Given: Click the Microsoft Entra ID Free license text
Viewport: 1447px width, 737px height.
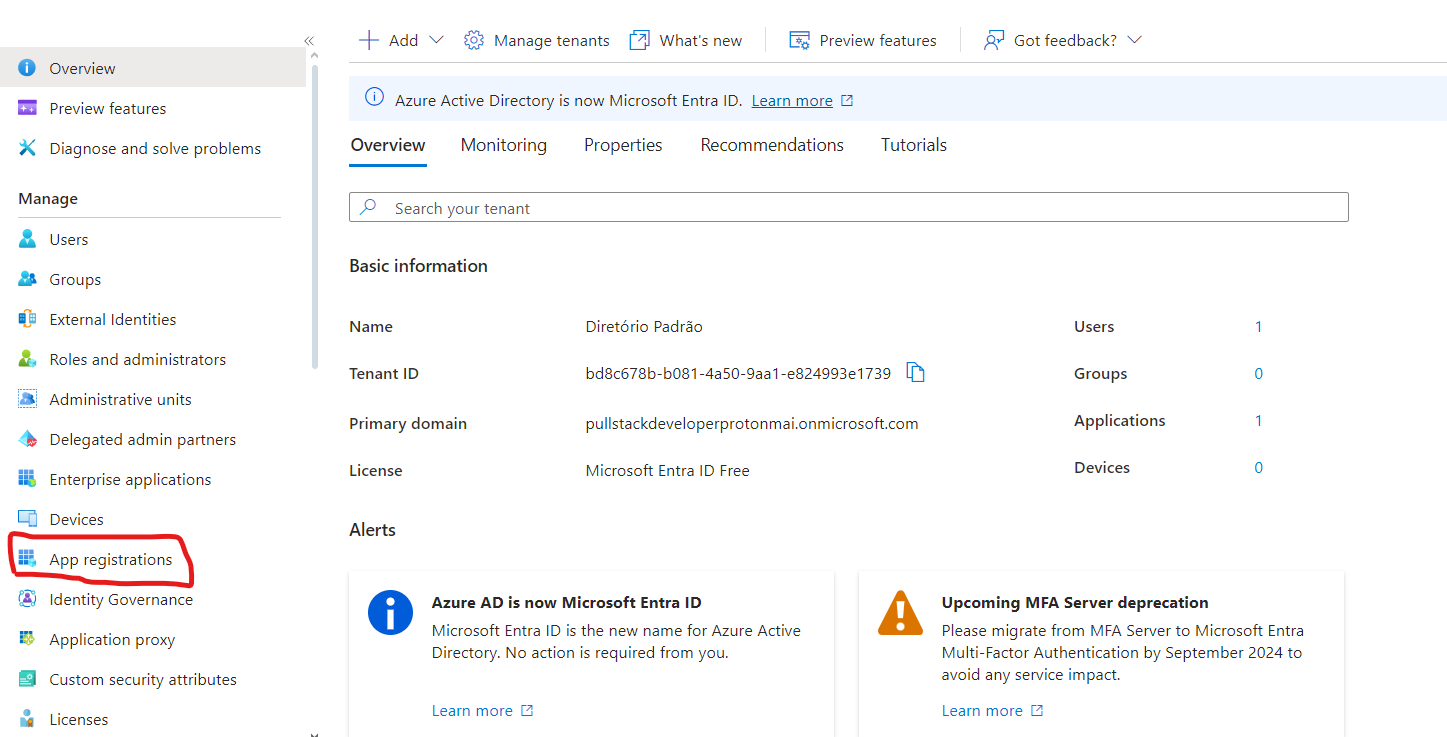Looking at the screenshot, I should 667,470.
